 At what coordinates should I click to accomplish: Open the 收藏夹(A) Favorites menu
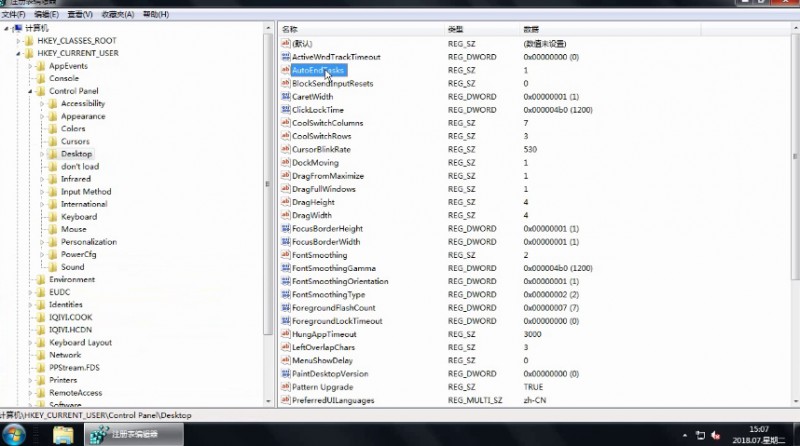pyautogui.click(x=117, y=15)
